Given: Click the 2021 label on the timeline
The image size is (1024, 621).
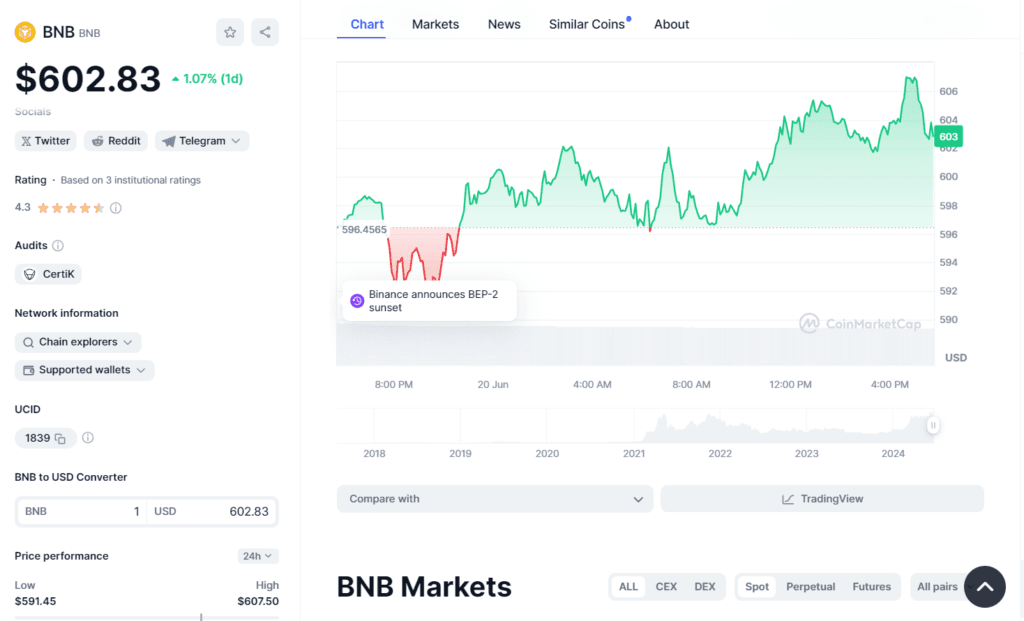Looking at the screenshot, I should point(633,454).
